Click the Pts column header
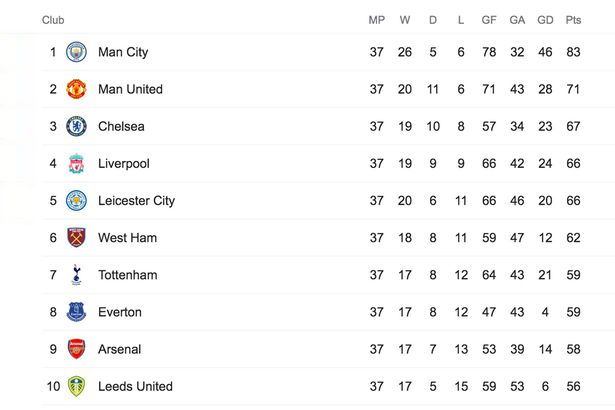 573,20
